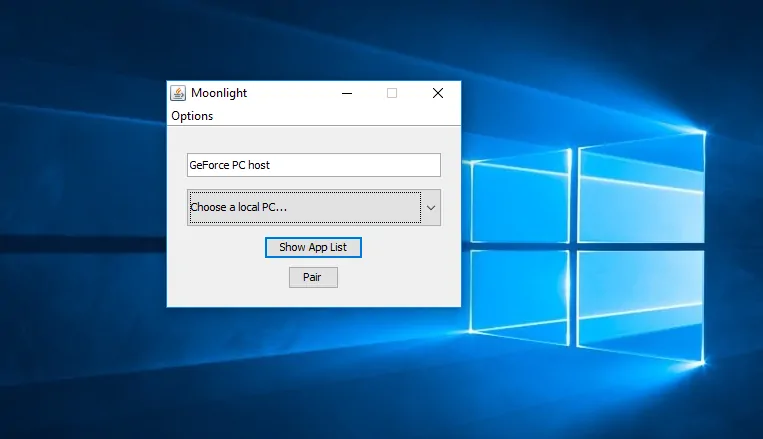
Task: Click the GeForce PC host text field
Action: click(314, 165)
